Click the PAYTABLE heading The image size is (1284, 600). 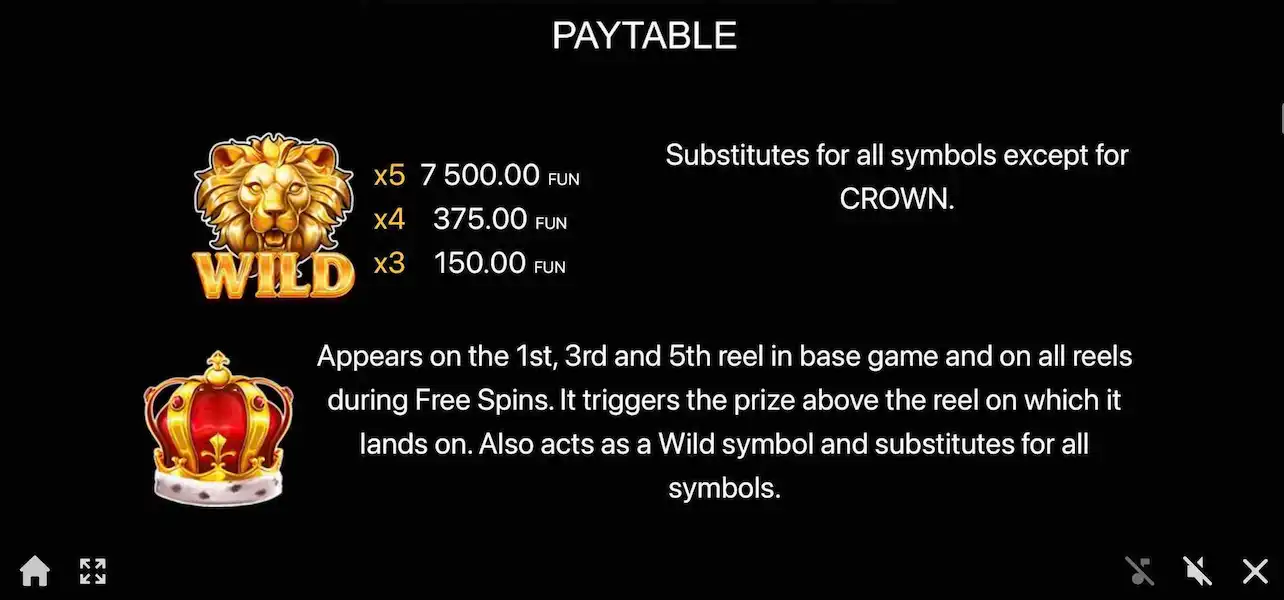pyautogui.click(x=644, y=36)
